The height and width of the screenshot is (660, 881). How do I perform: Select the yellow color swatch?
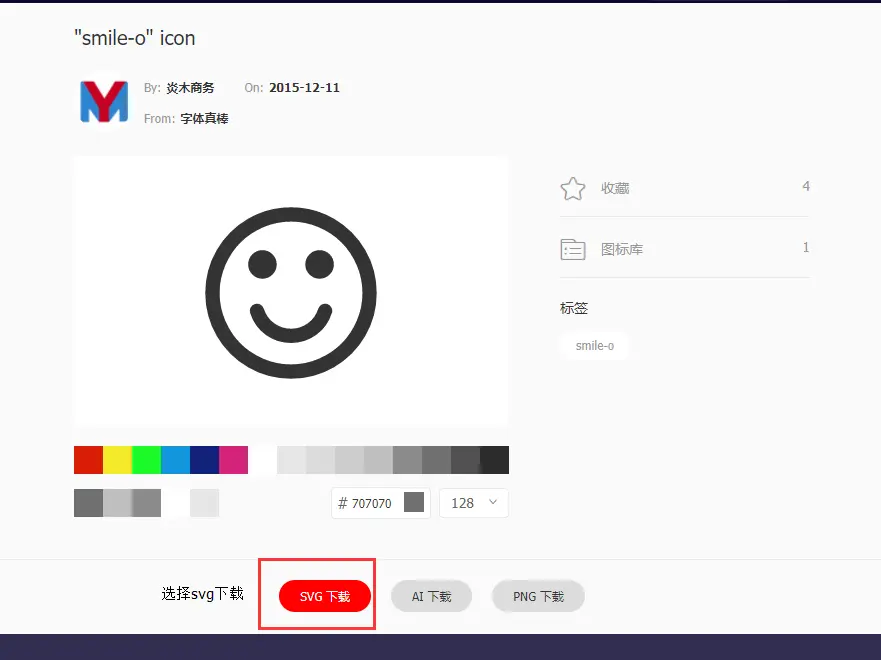115,459
